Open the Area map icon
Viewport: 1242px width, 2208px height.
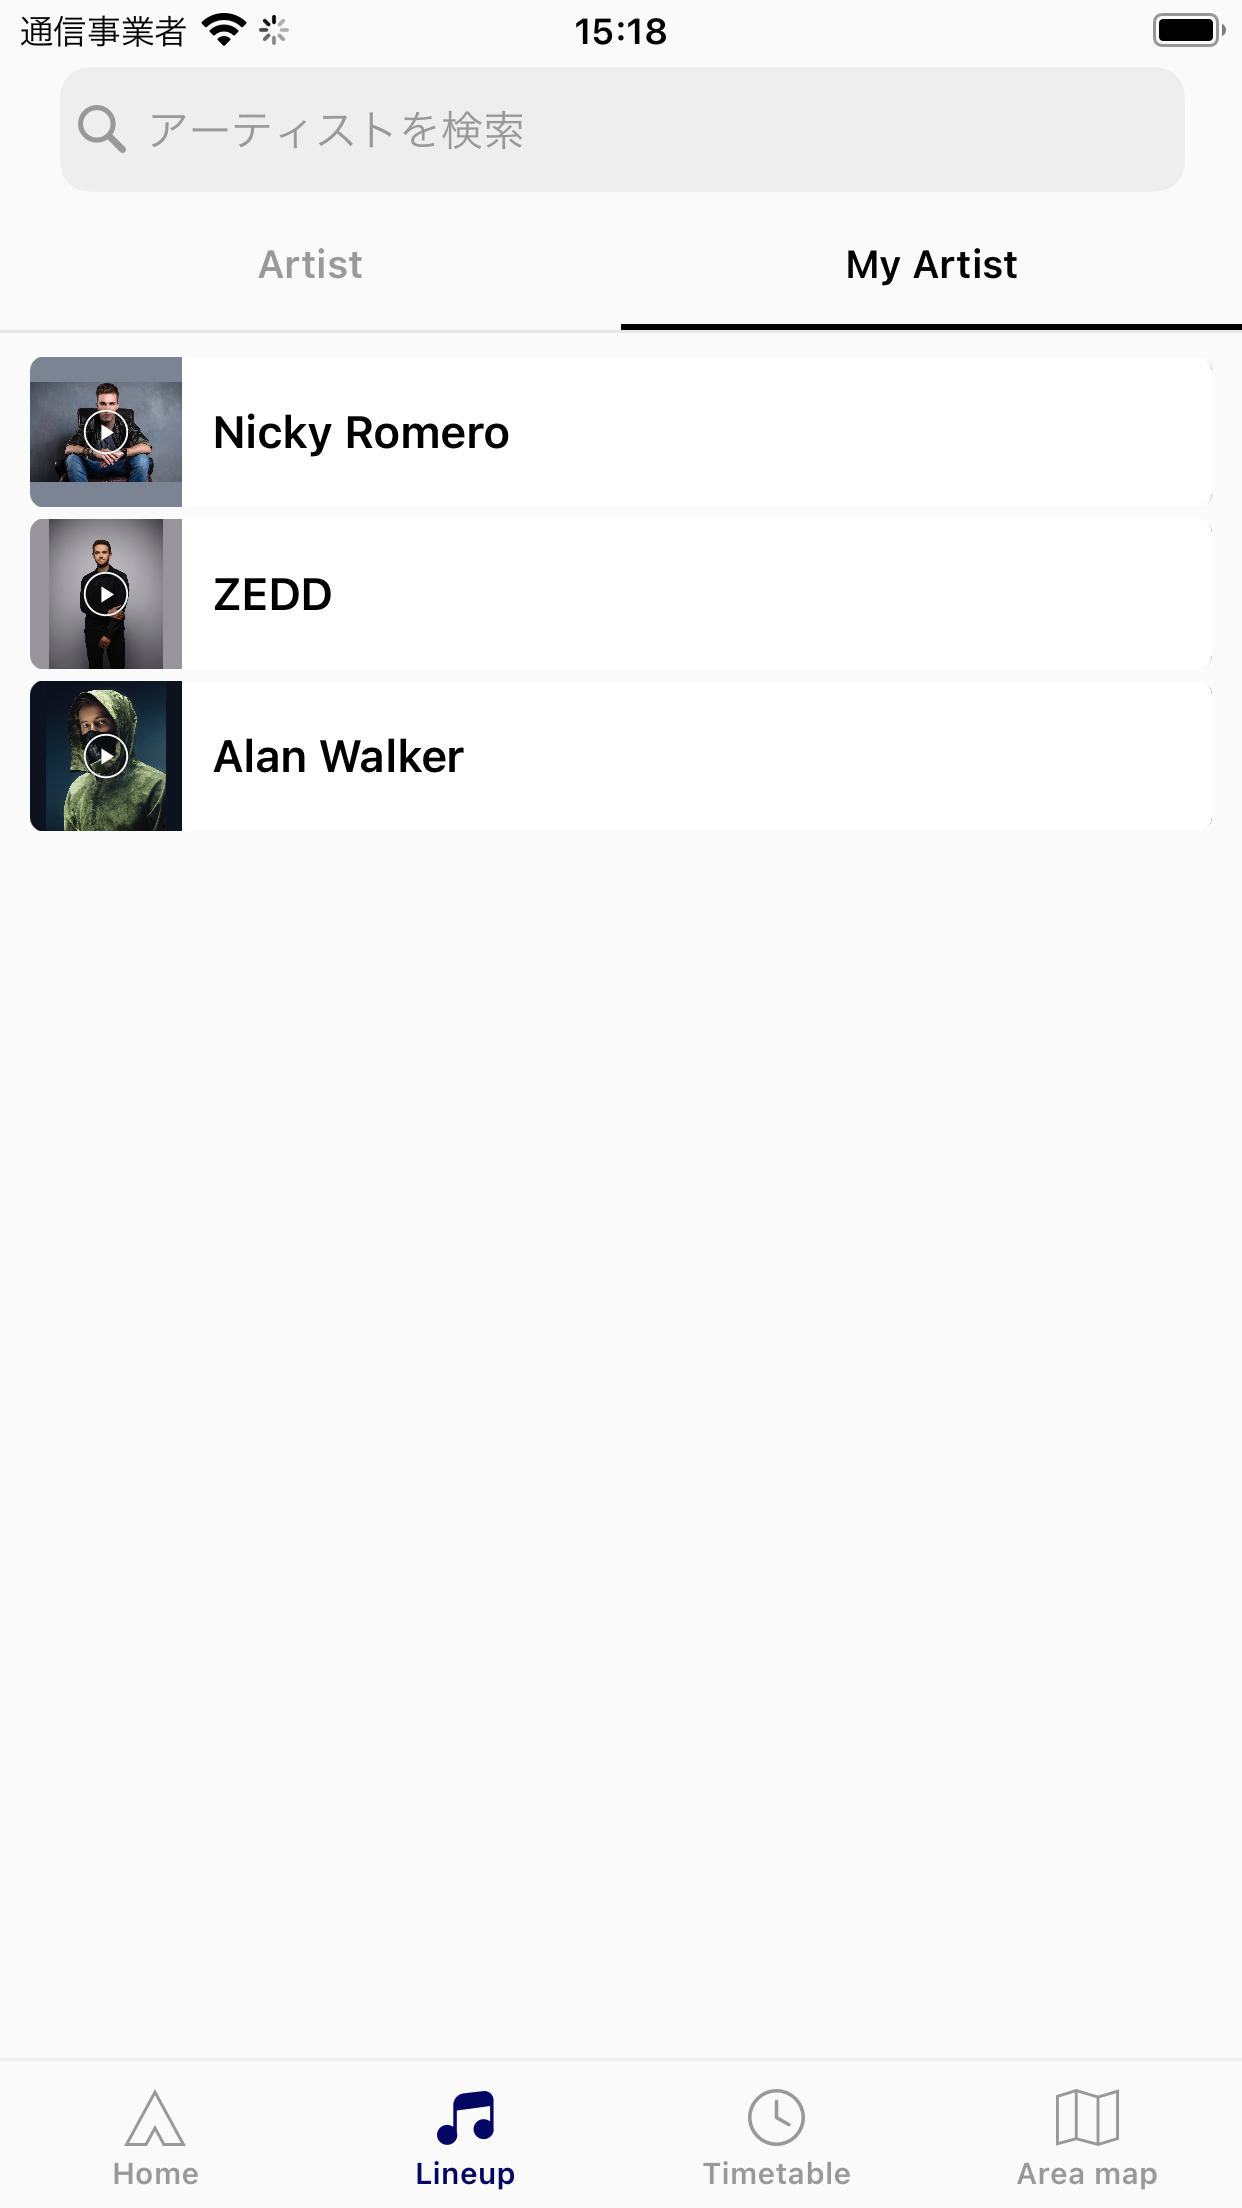pyautogui.click(x=1087, y=2117)
